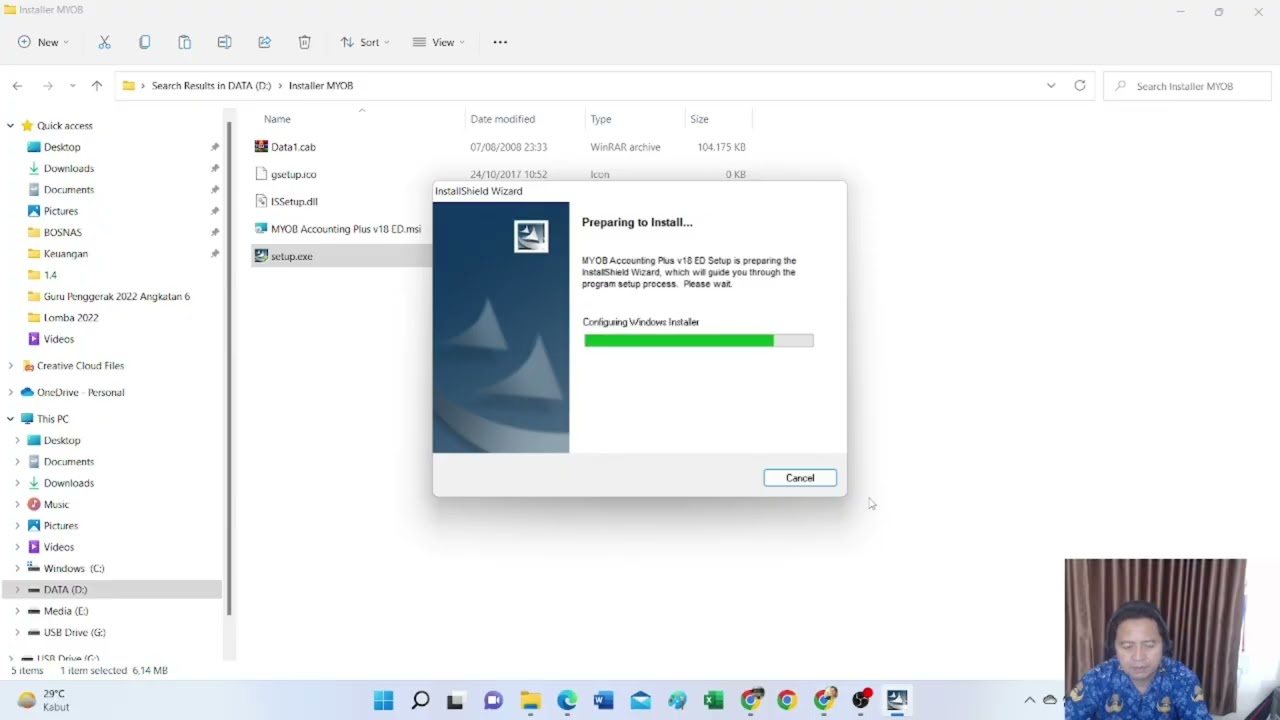Open taskbar Search magnifier
Screen dimensions: 1280x720
point(420,700)
